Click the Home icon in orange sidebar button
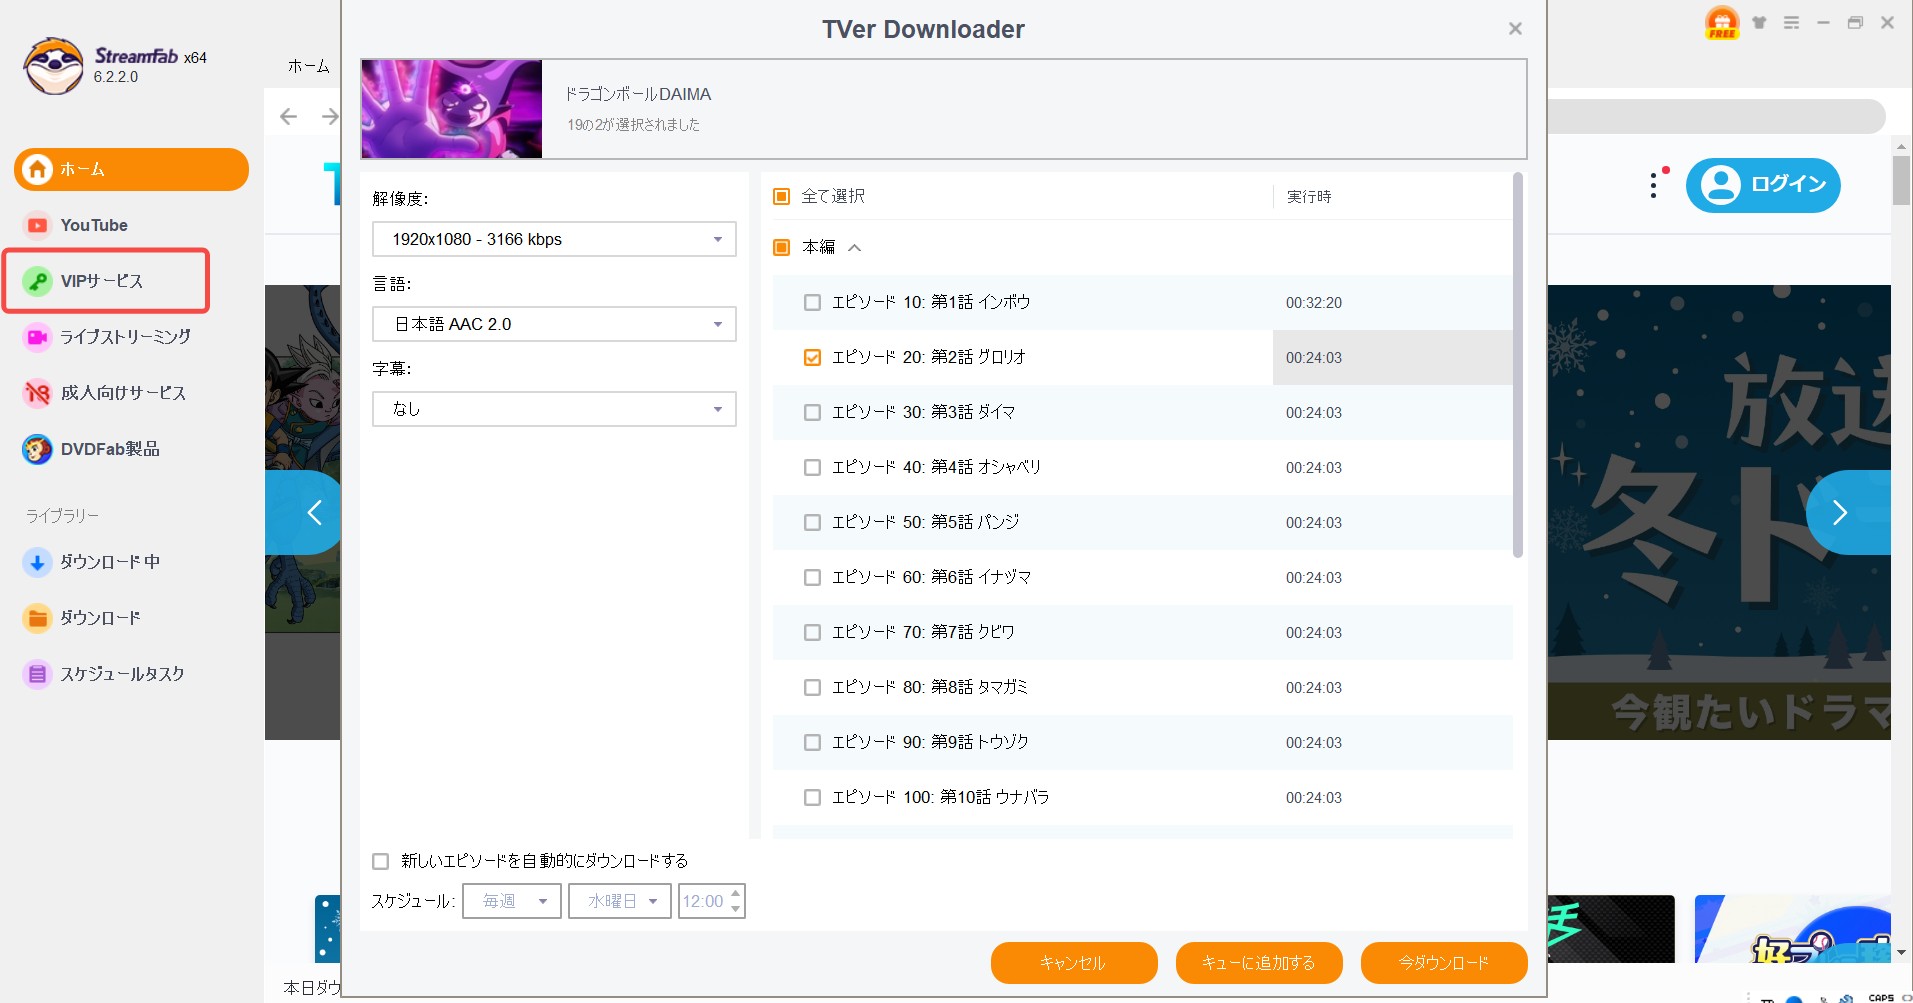Image resolution: width=1913 pixels, height=1003 pixels. pos(37,169)
